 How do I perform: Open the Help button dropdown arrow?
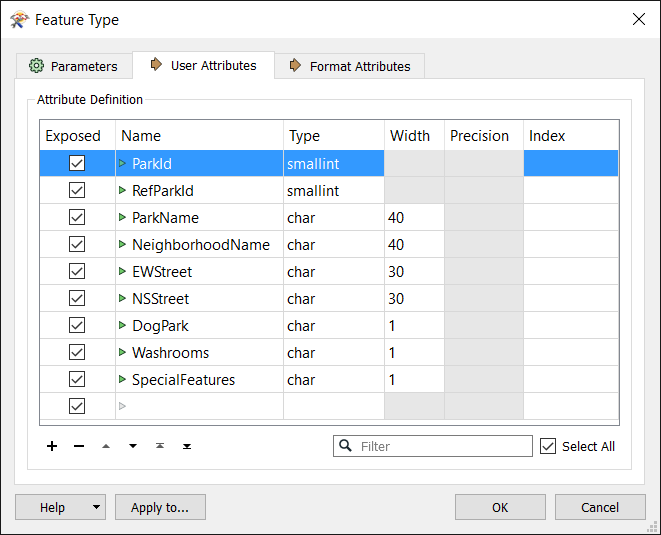[97, 507]
